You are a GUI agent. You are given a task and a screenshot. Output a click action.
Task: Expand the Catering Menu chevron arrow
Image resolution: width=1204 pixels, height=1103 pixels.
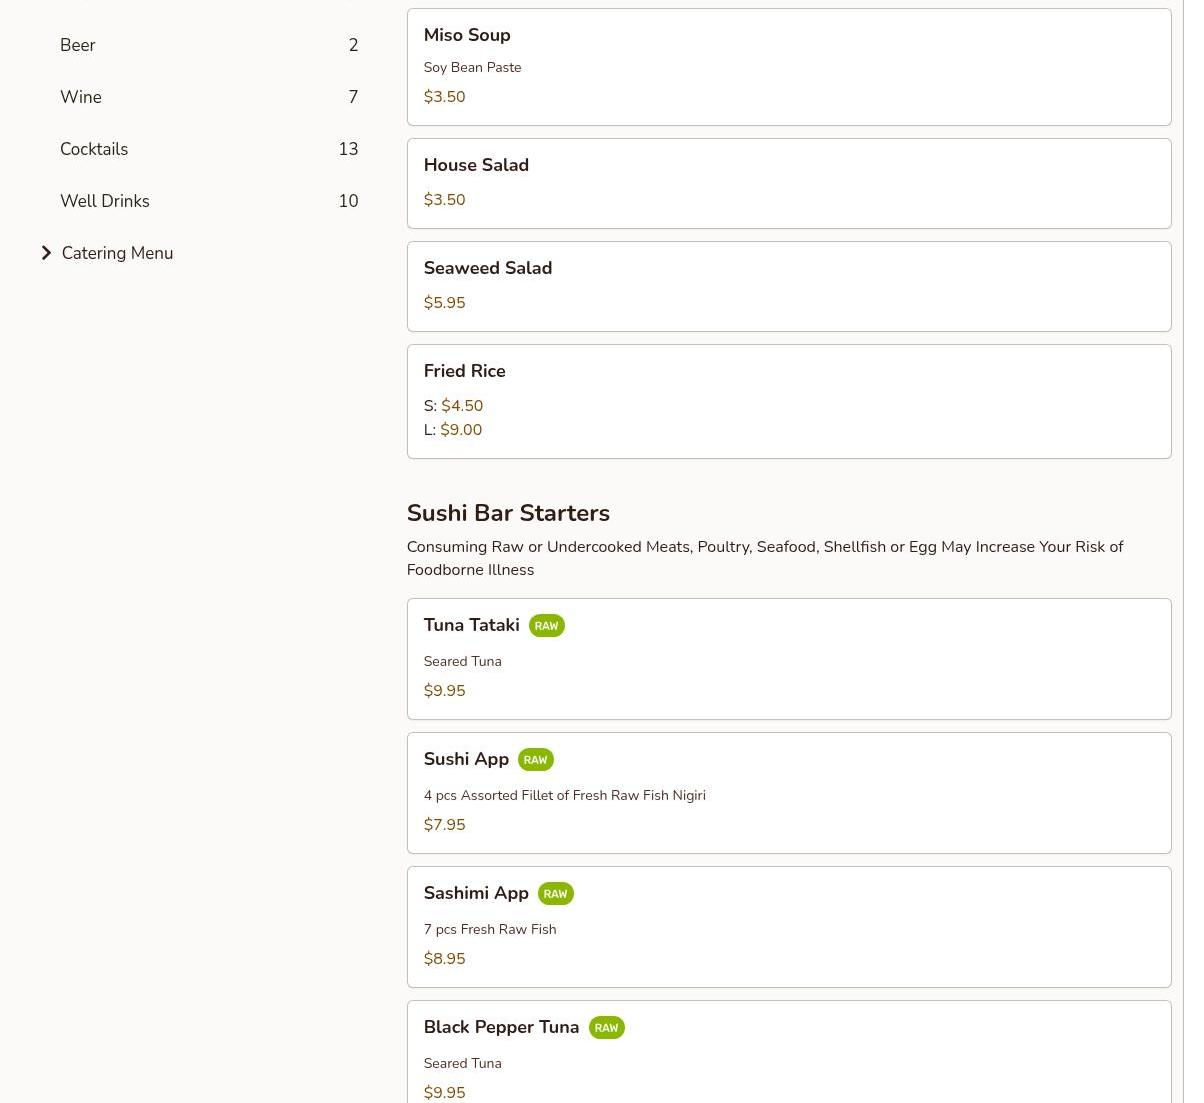click(46, 253)
